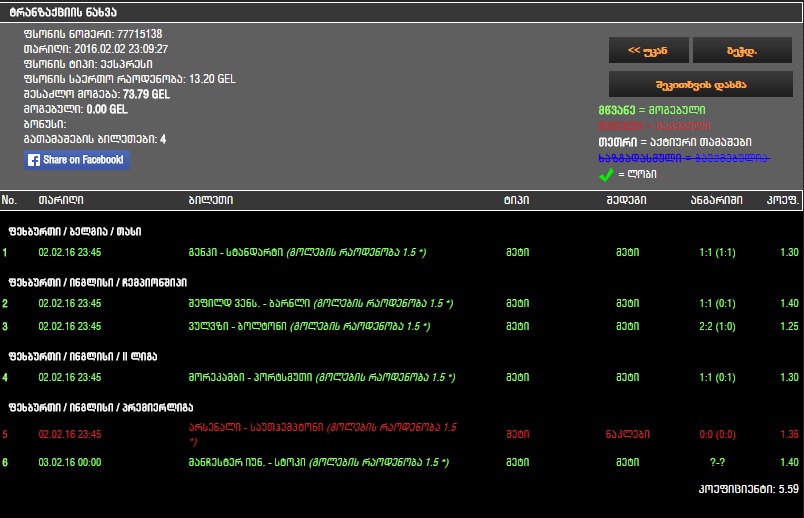Click the total 'კოეფიციენტი: 5.59' text
The image size is (804, 518).
[x=749, y=489]
